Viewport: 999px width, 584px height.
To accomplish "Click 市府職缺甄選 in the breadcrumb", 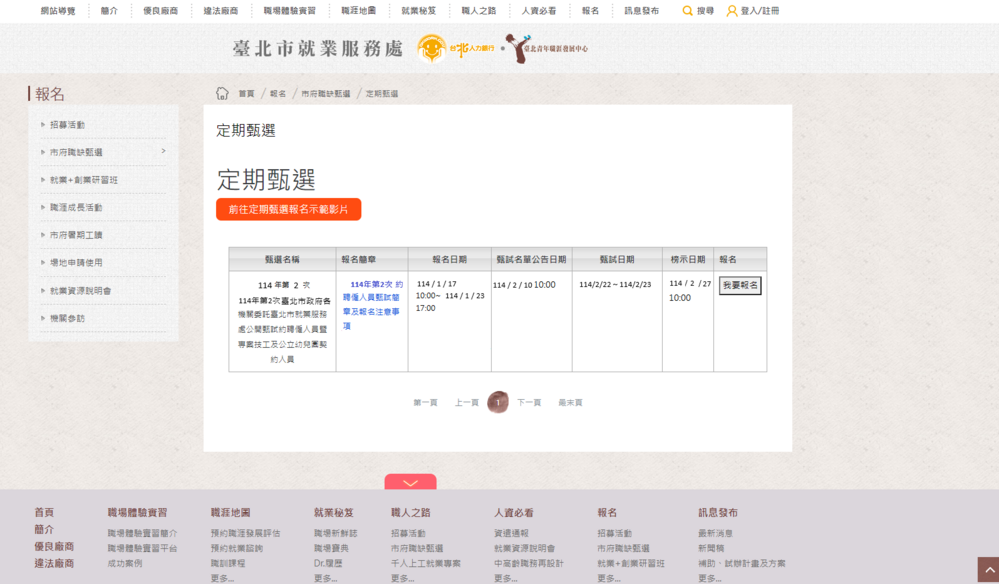I will tap(326, 94).
